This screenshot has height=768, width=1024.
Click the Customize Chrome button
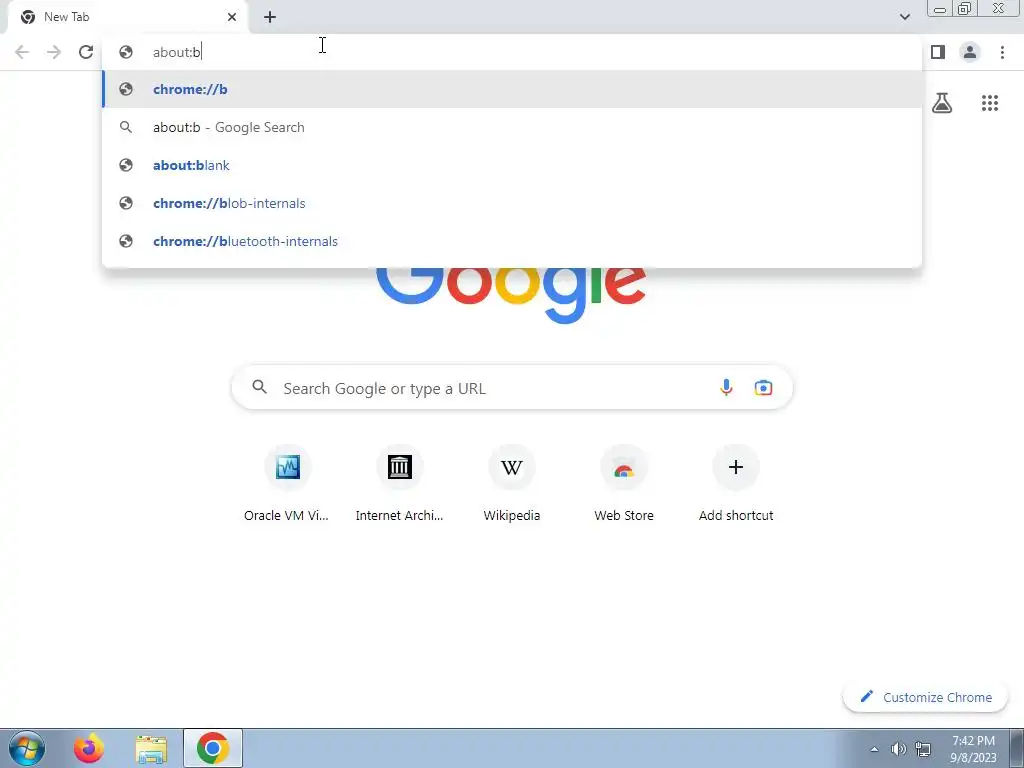point(925,697)
